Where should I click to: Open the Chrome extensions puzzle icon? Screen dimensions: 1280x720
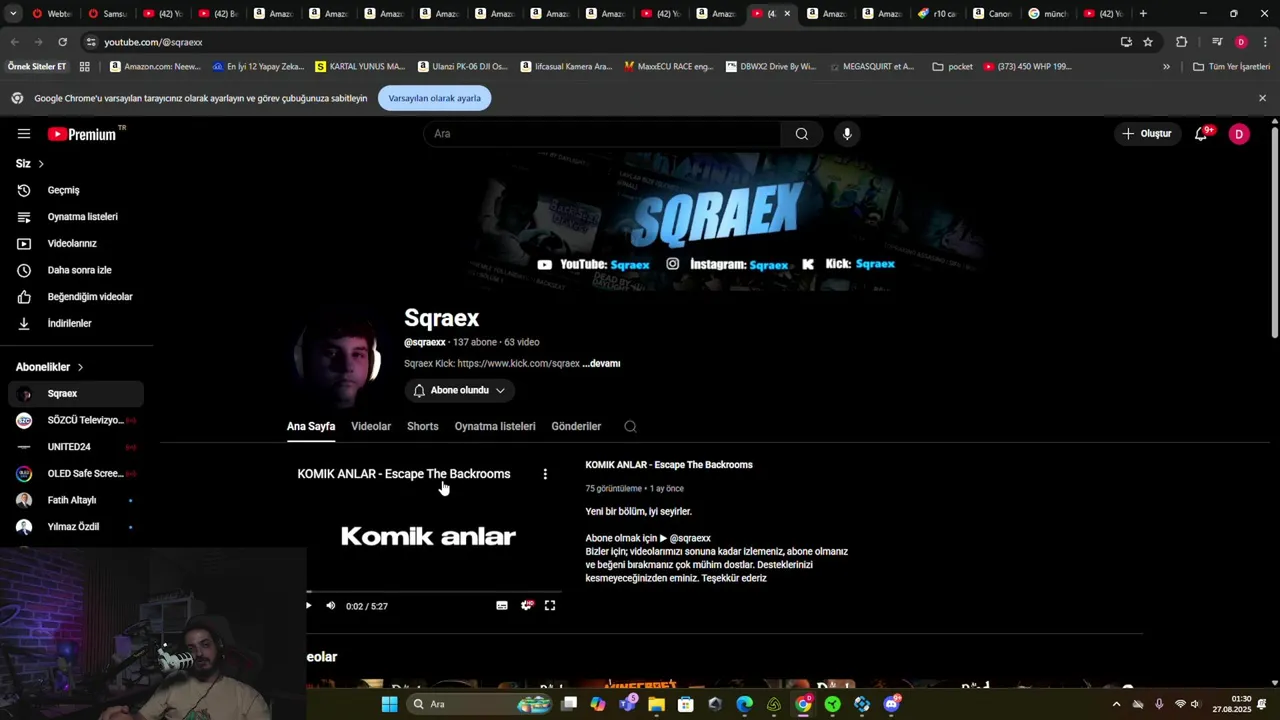pos(1181,42)
